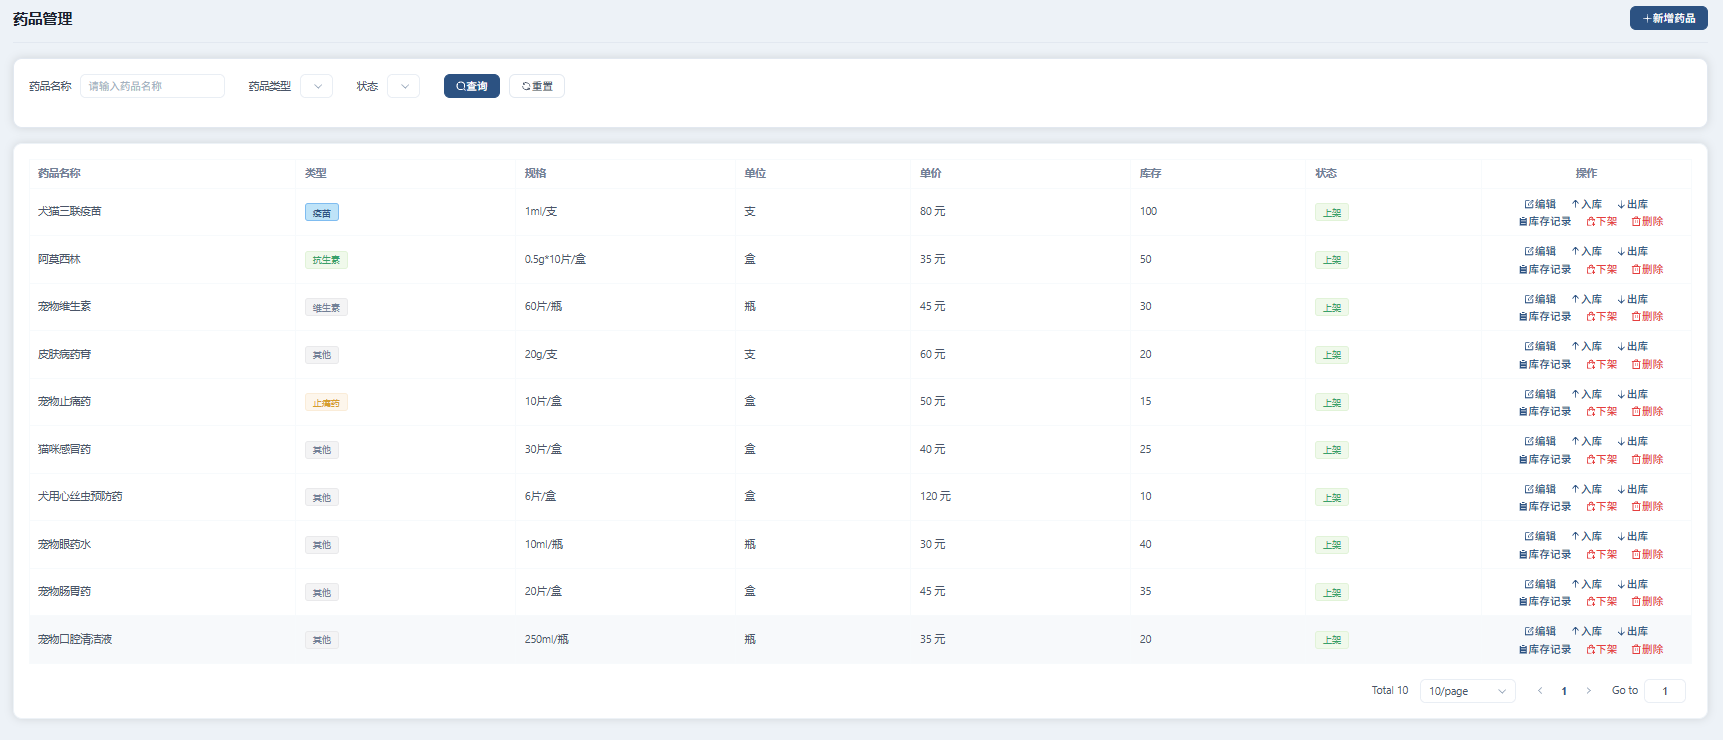This screenshot has width=1723, height=740.
Task: Click 入库 for 阿莫西林
Action: click(x=1587, y=251)
